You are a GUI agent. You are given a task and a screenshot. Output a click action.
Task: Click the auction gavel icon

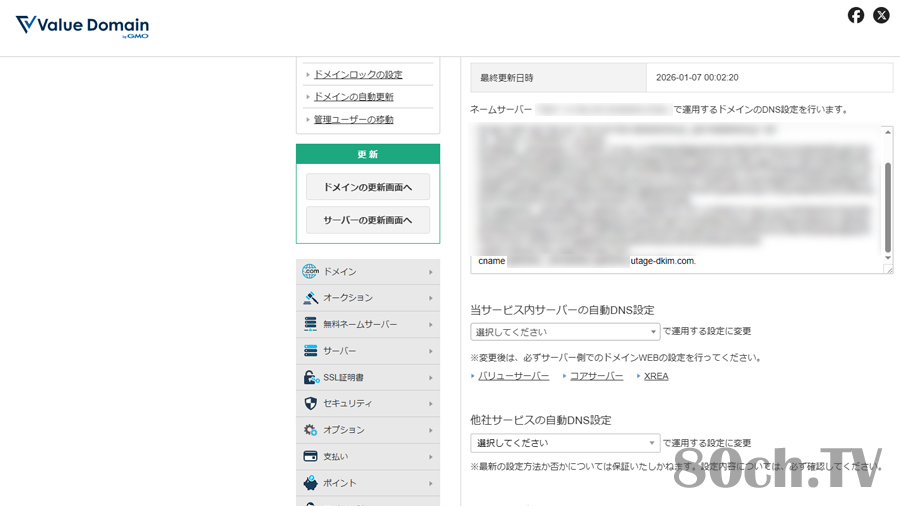coord(310,298)
